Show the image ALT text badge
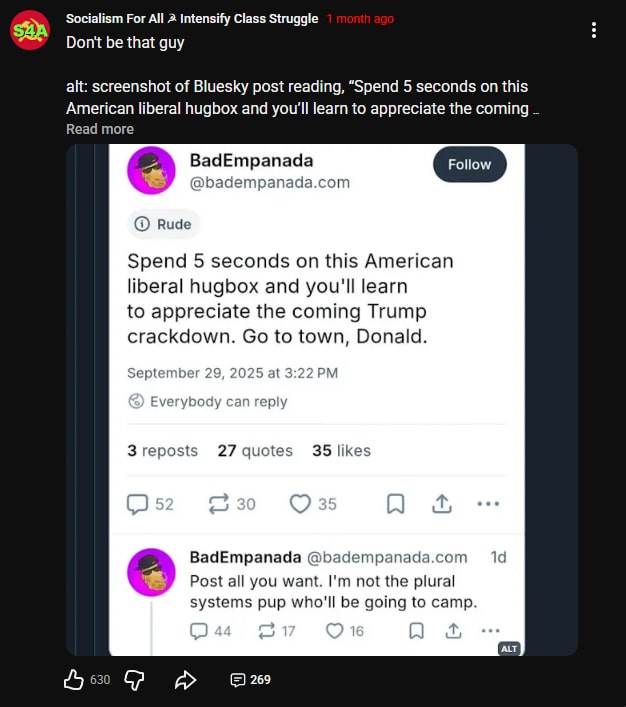 click(508, 648)
